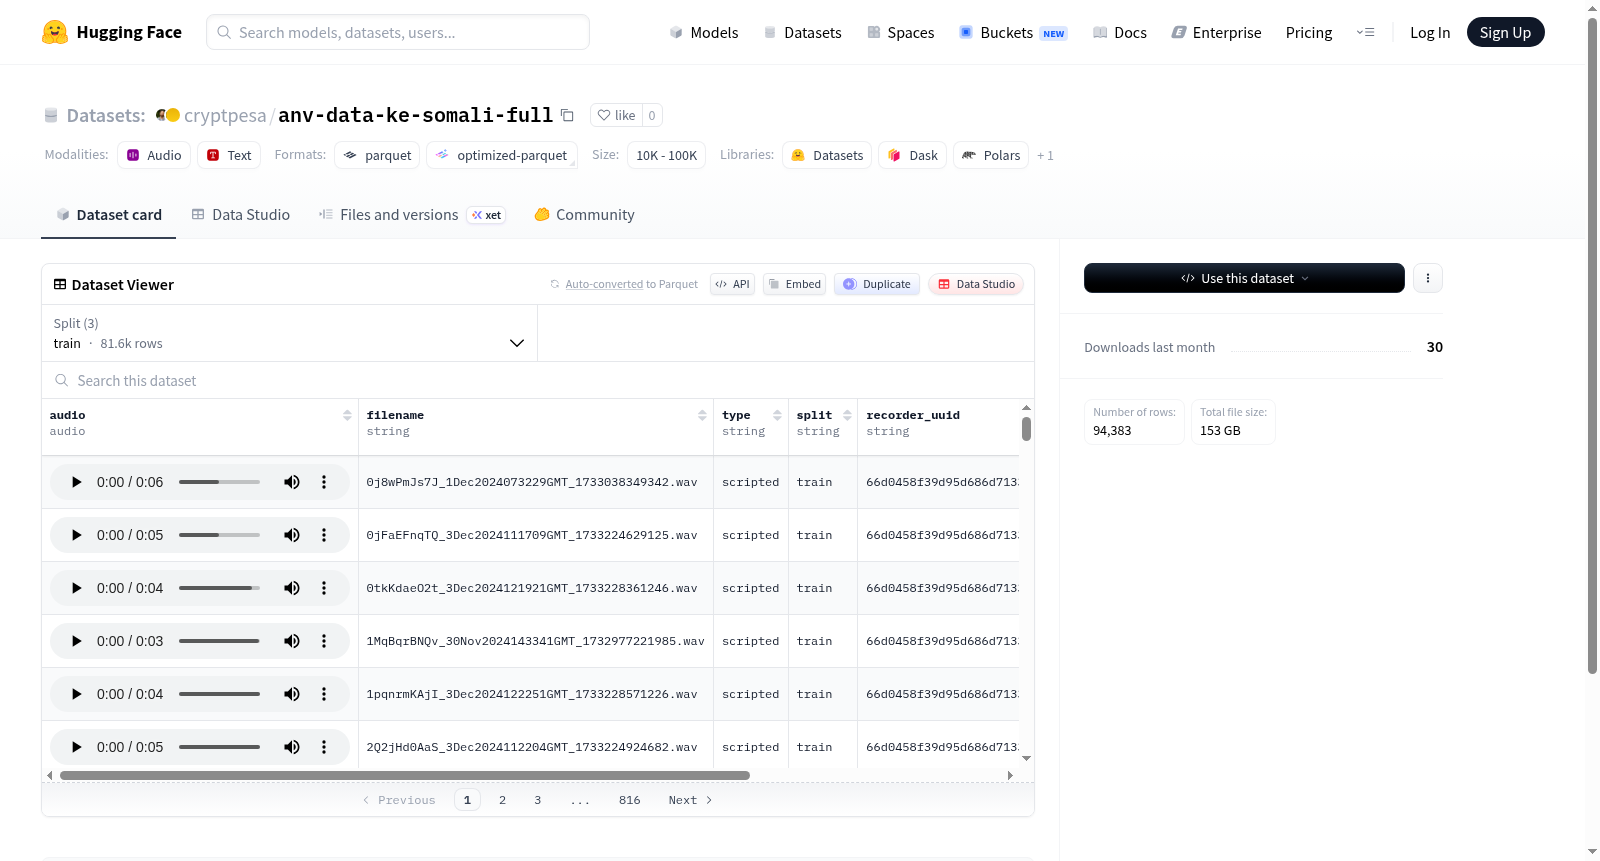
Task: Mute the 0jFaEFnqTQ audio row
Action: point(292,535)
